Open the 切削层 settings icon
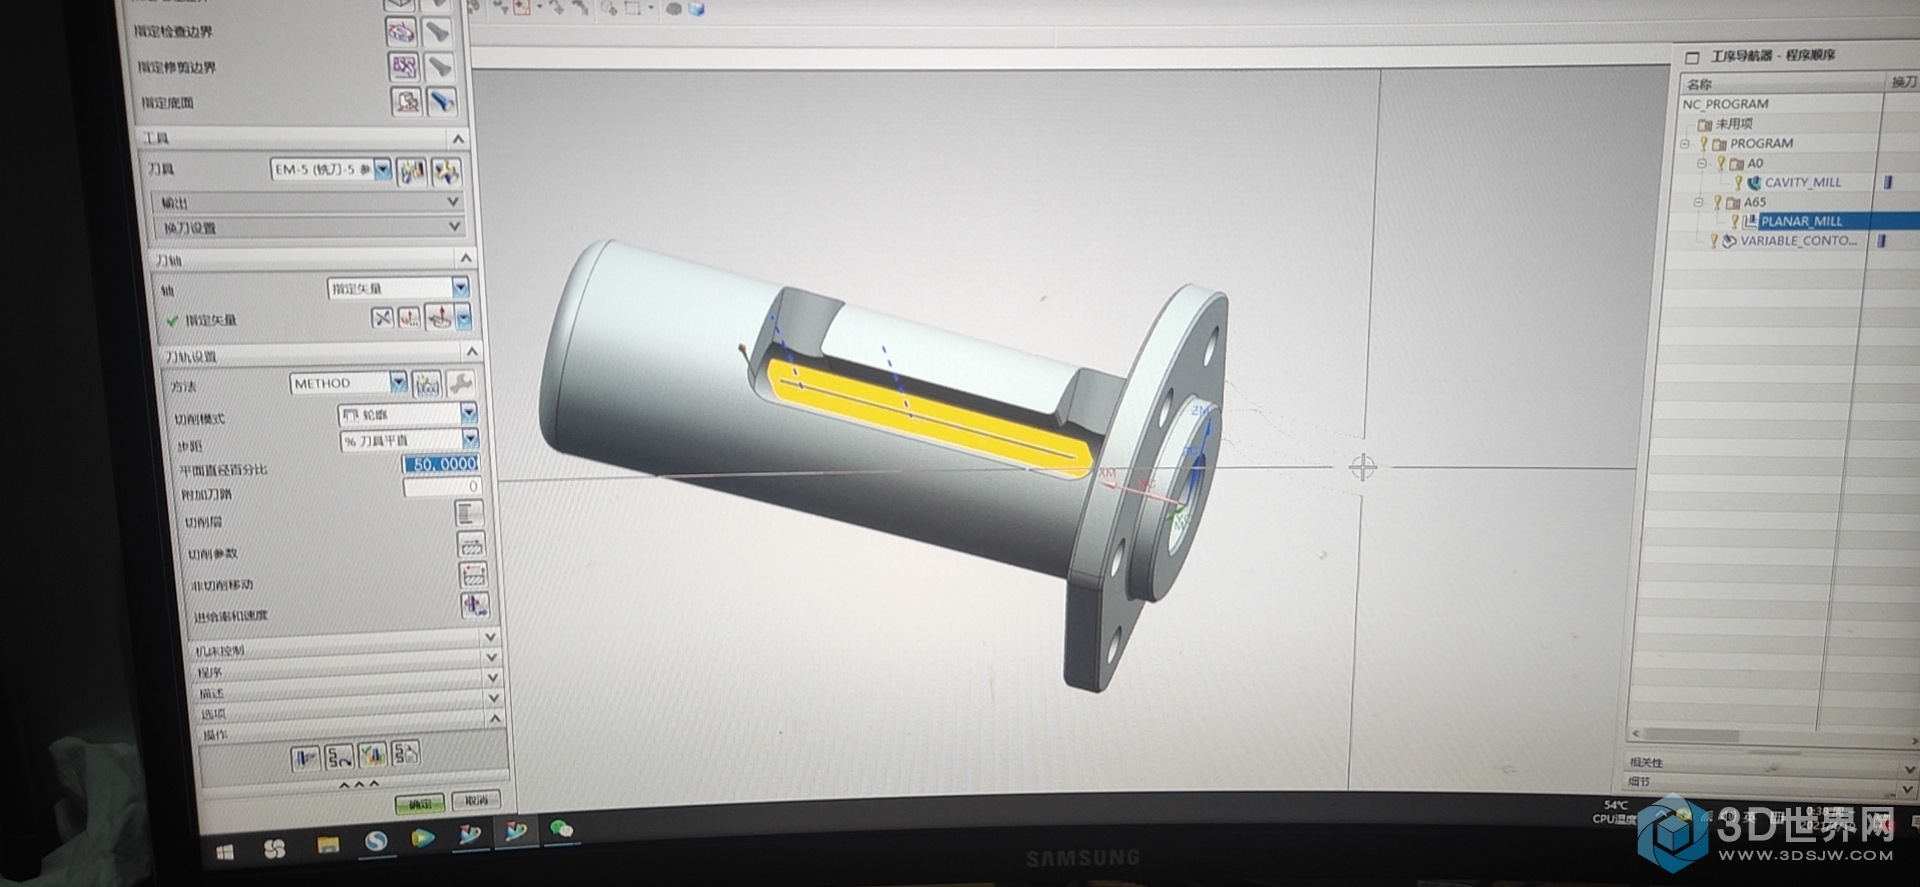Screen dimensions: 1920x887 coord(469,514)
